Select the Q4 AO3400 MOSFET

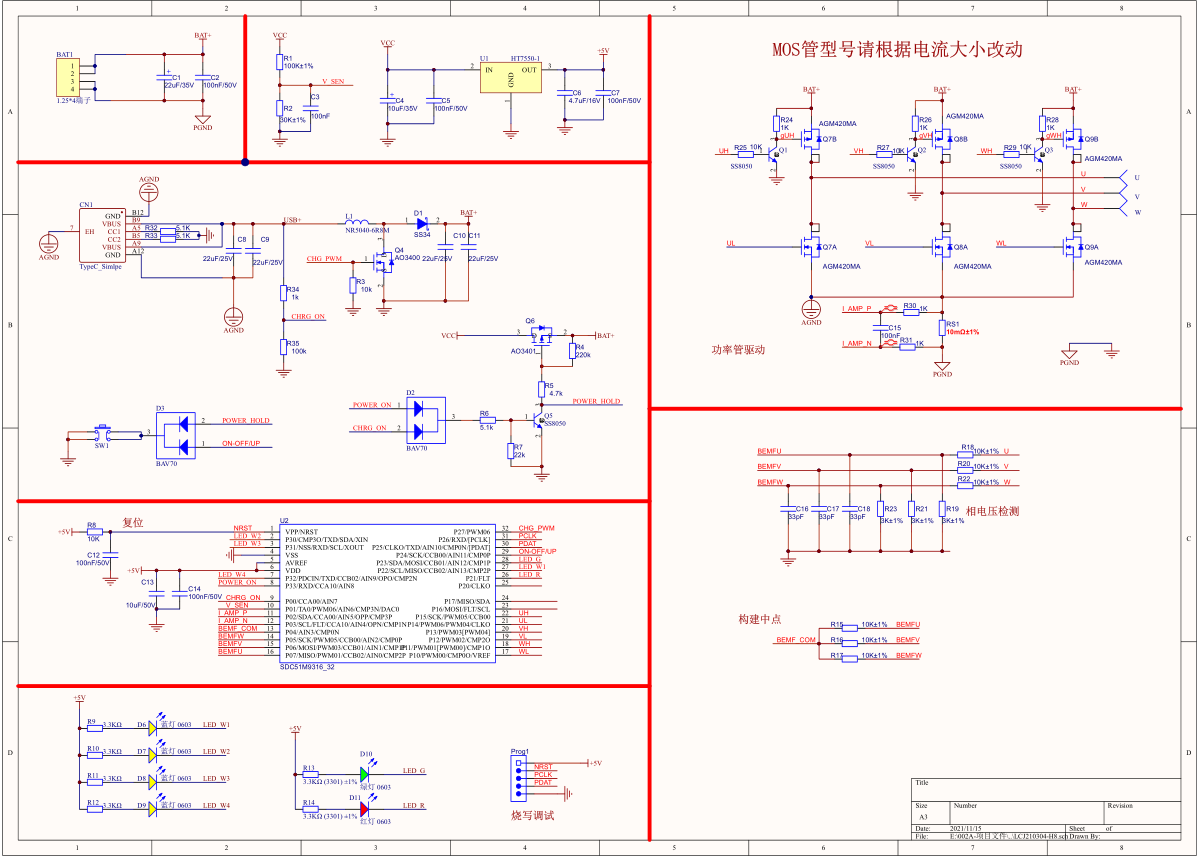(x=380, y=263)
